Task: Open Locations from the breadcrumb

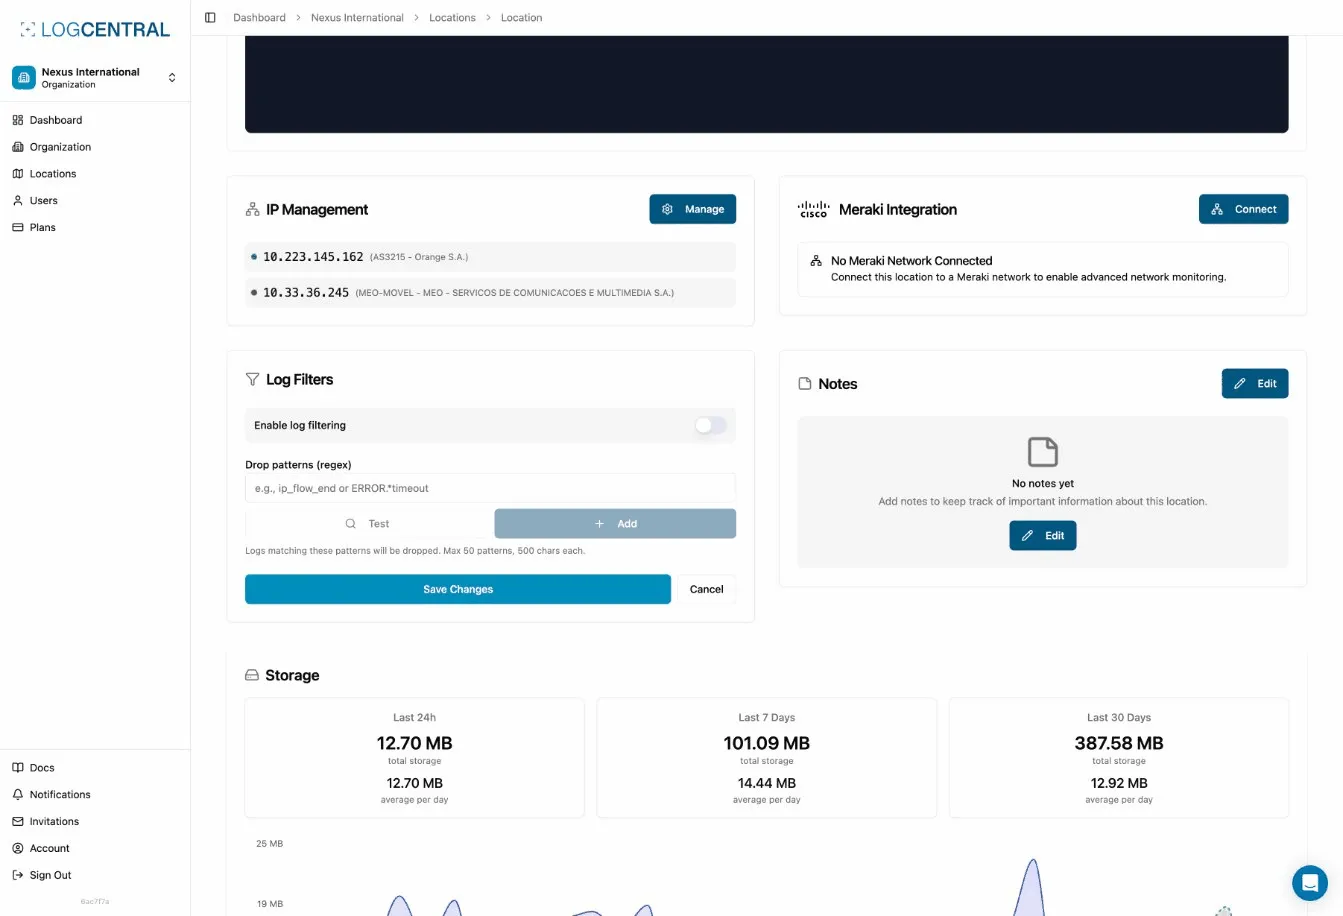Action: click(x=452, y=17)
